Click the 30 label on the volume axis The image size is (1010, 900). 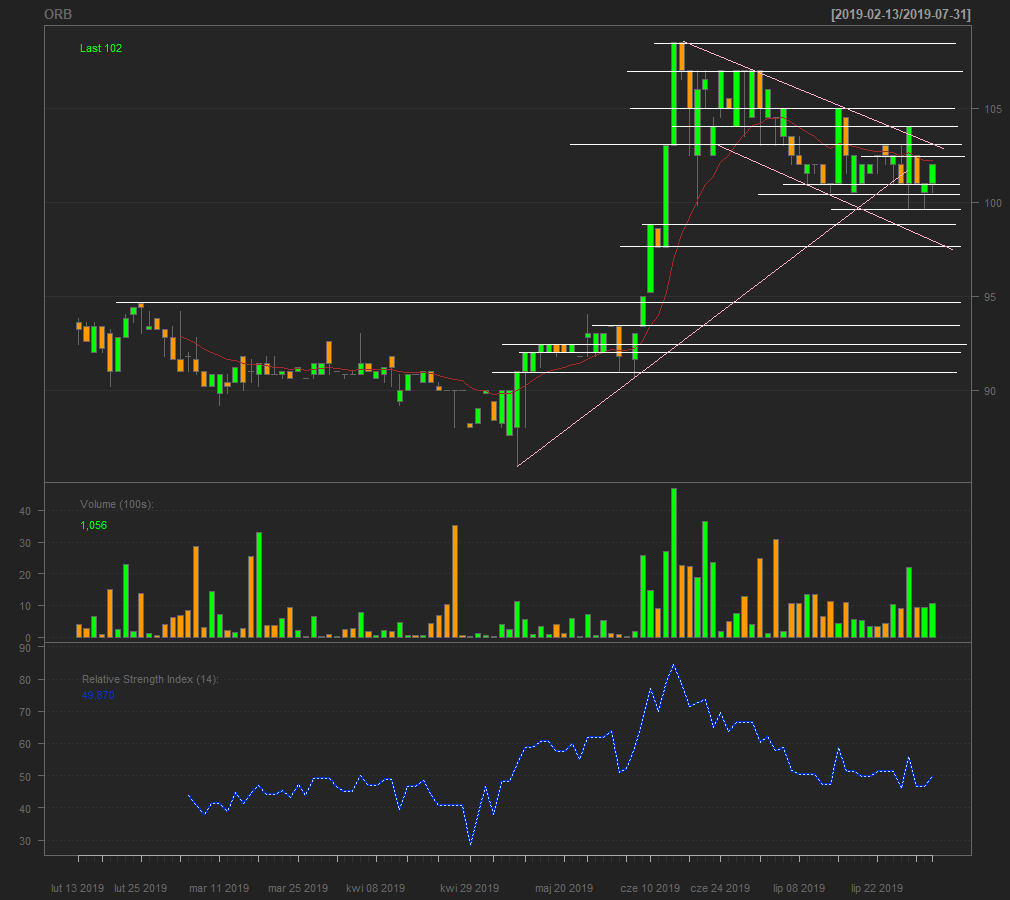[x=25, y=543]
